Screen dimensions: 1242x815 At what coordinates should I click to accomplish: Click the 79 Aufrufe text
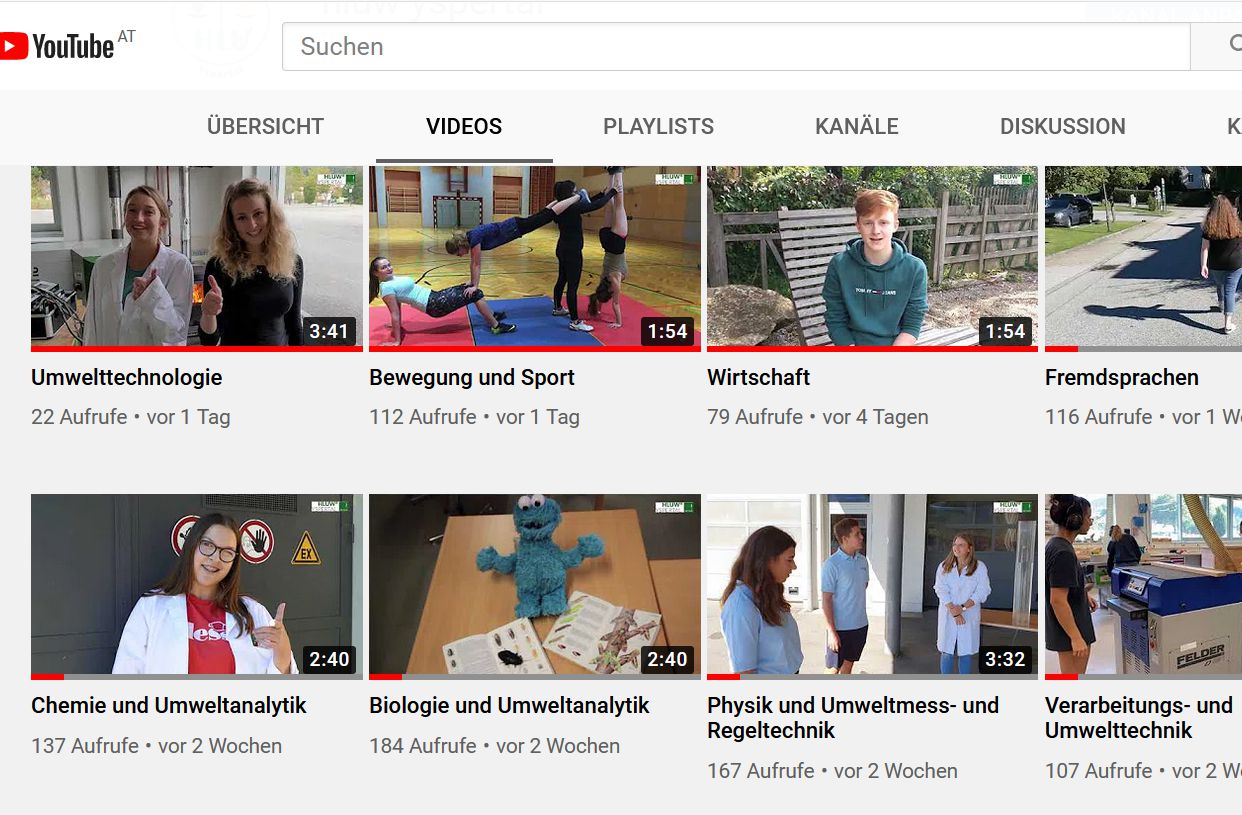(x=755, y=417)
